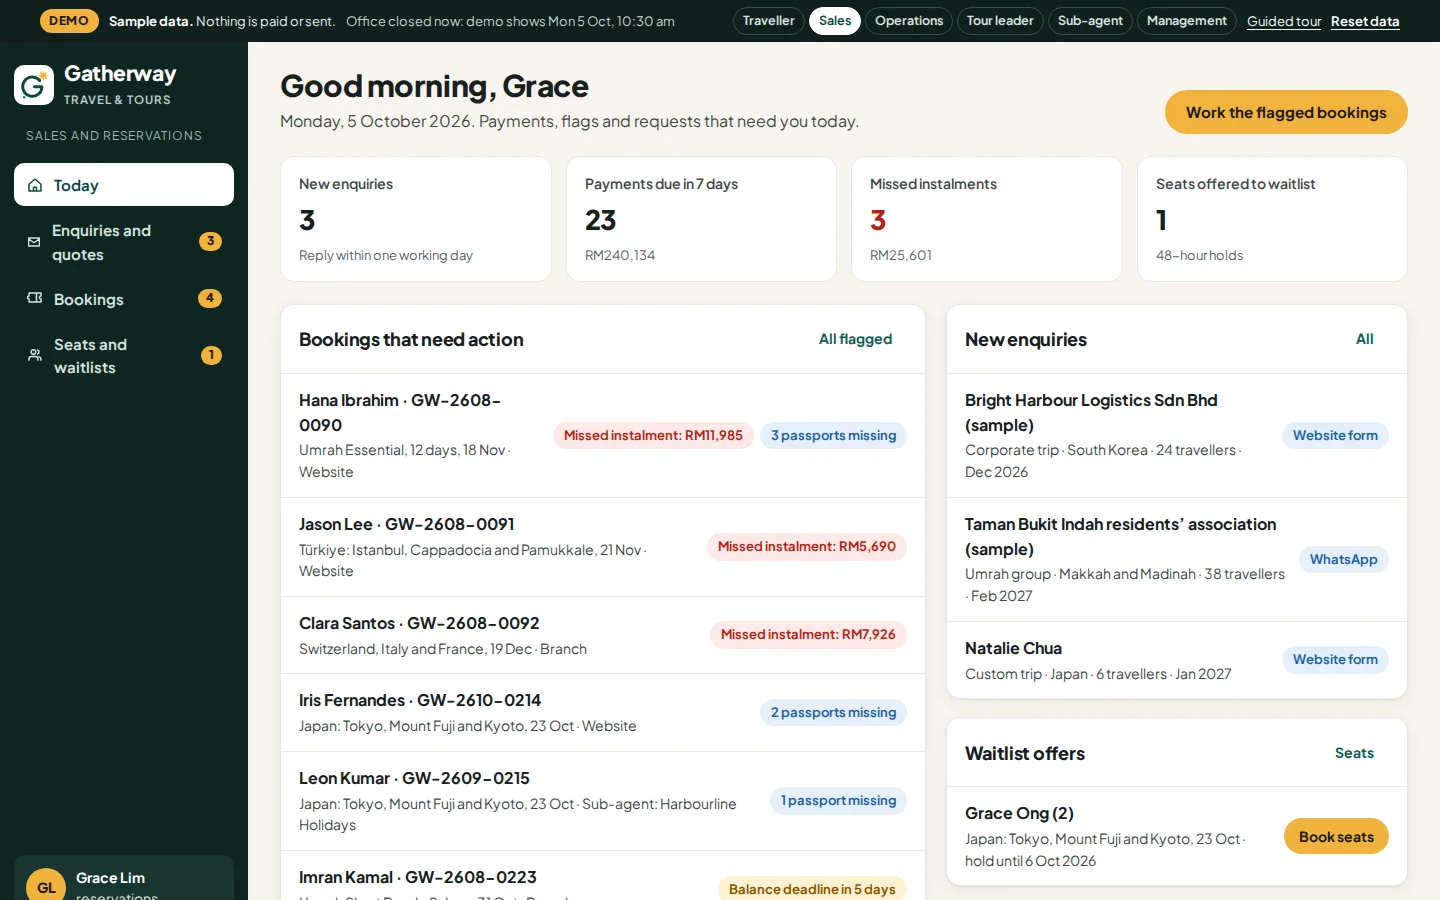This screenshot has height=900, width=1440.
Task: Open Enquiries and quotes in sidebar
Action: [124, 242]
